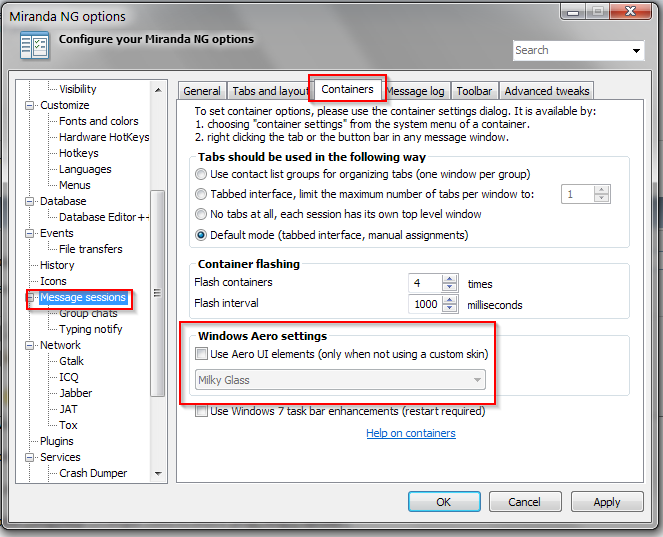Viewport: 663px width, 537px height.
Task: Select Menus tree item
Action: point(75,185)
